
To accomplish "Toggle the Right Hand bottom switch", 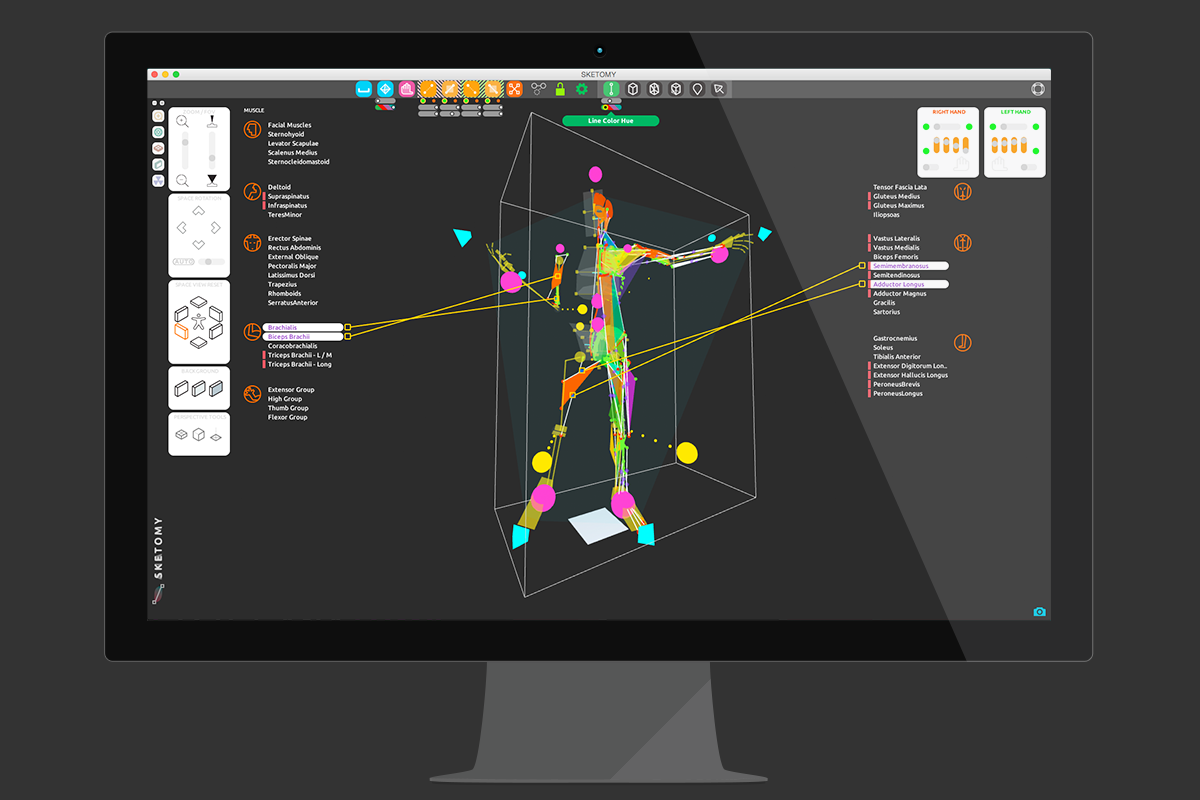I will click(x=932, y=167).
